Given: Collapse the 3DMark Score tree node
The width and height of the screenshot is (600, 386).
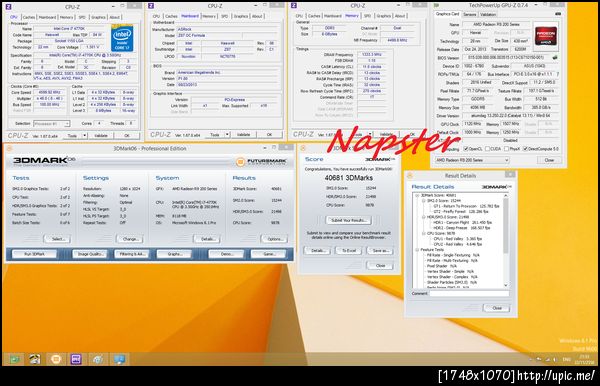Looking at the screenshot, I should pos(417,195).
